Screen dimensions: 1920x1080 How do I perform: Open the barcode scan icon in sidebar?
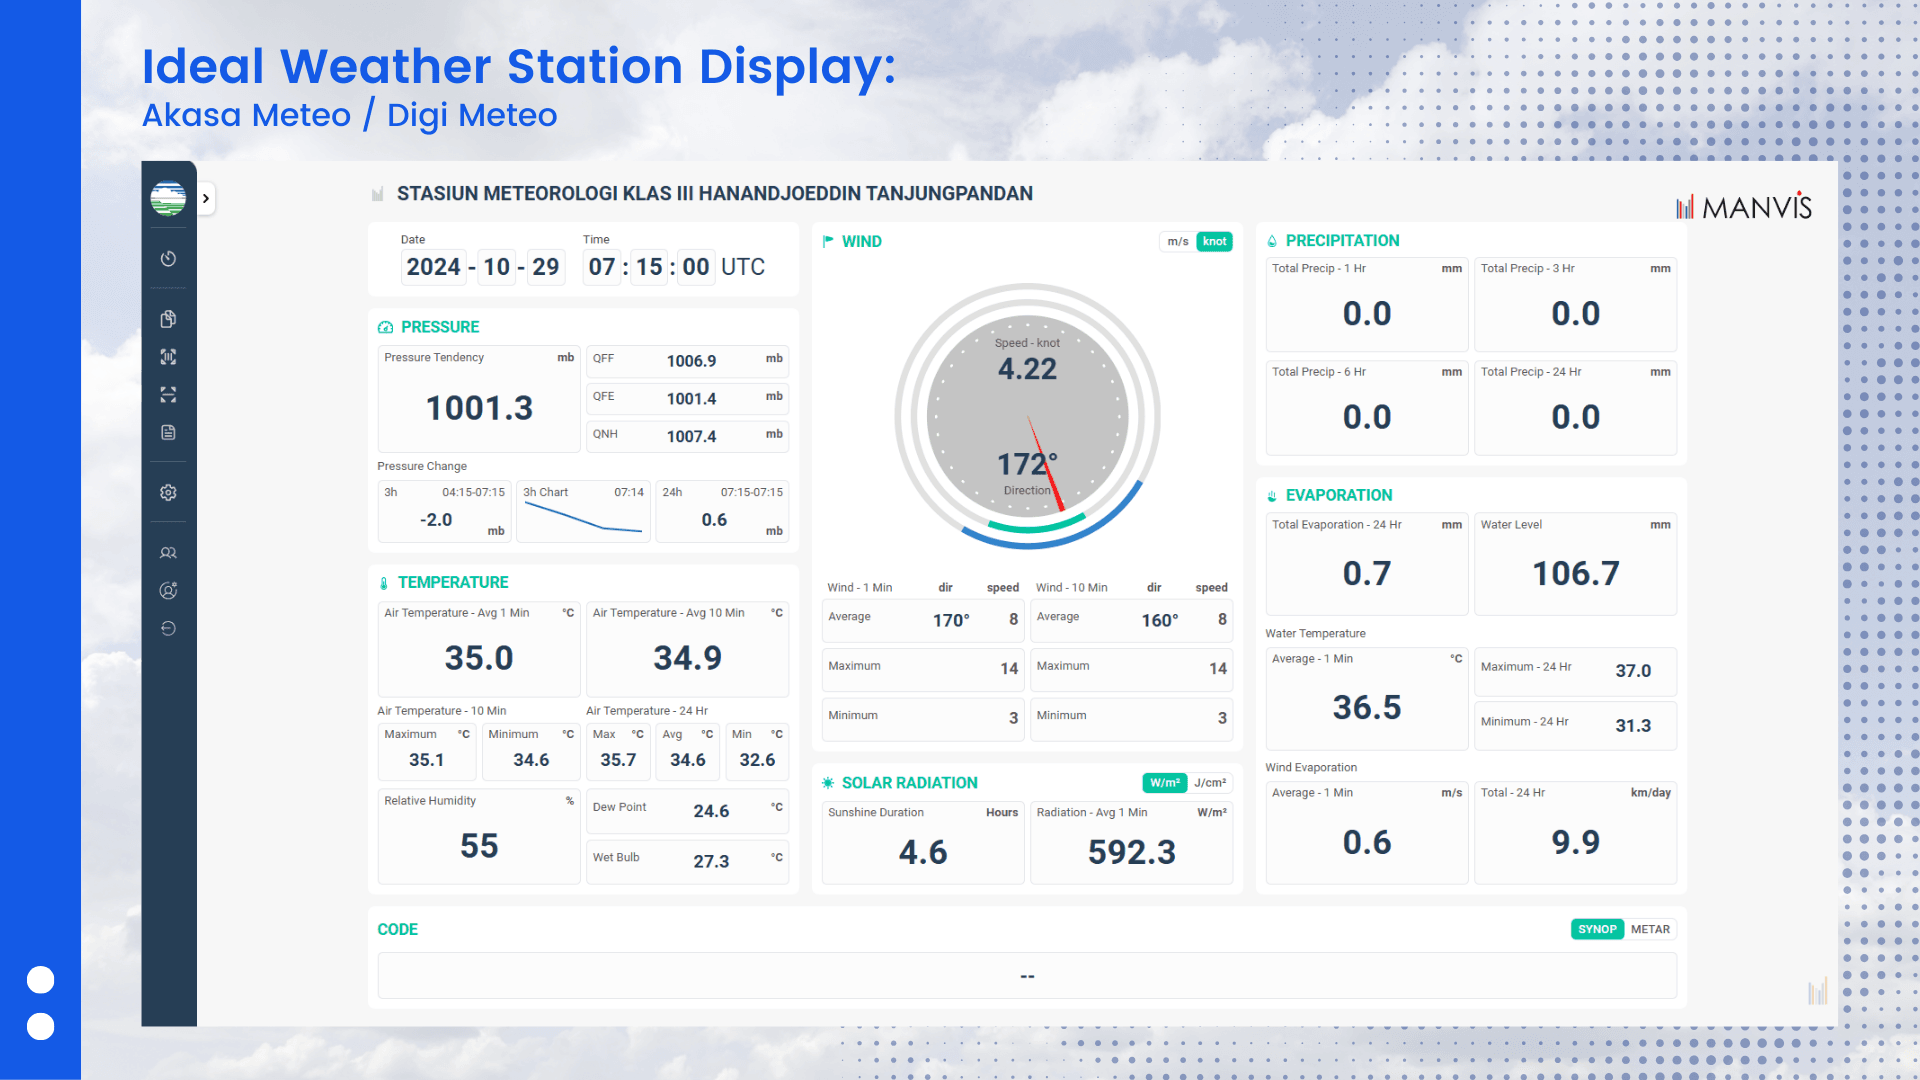[x=168, y=357]
